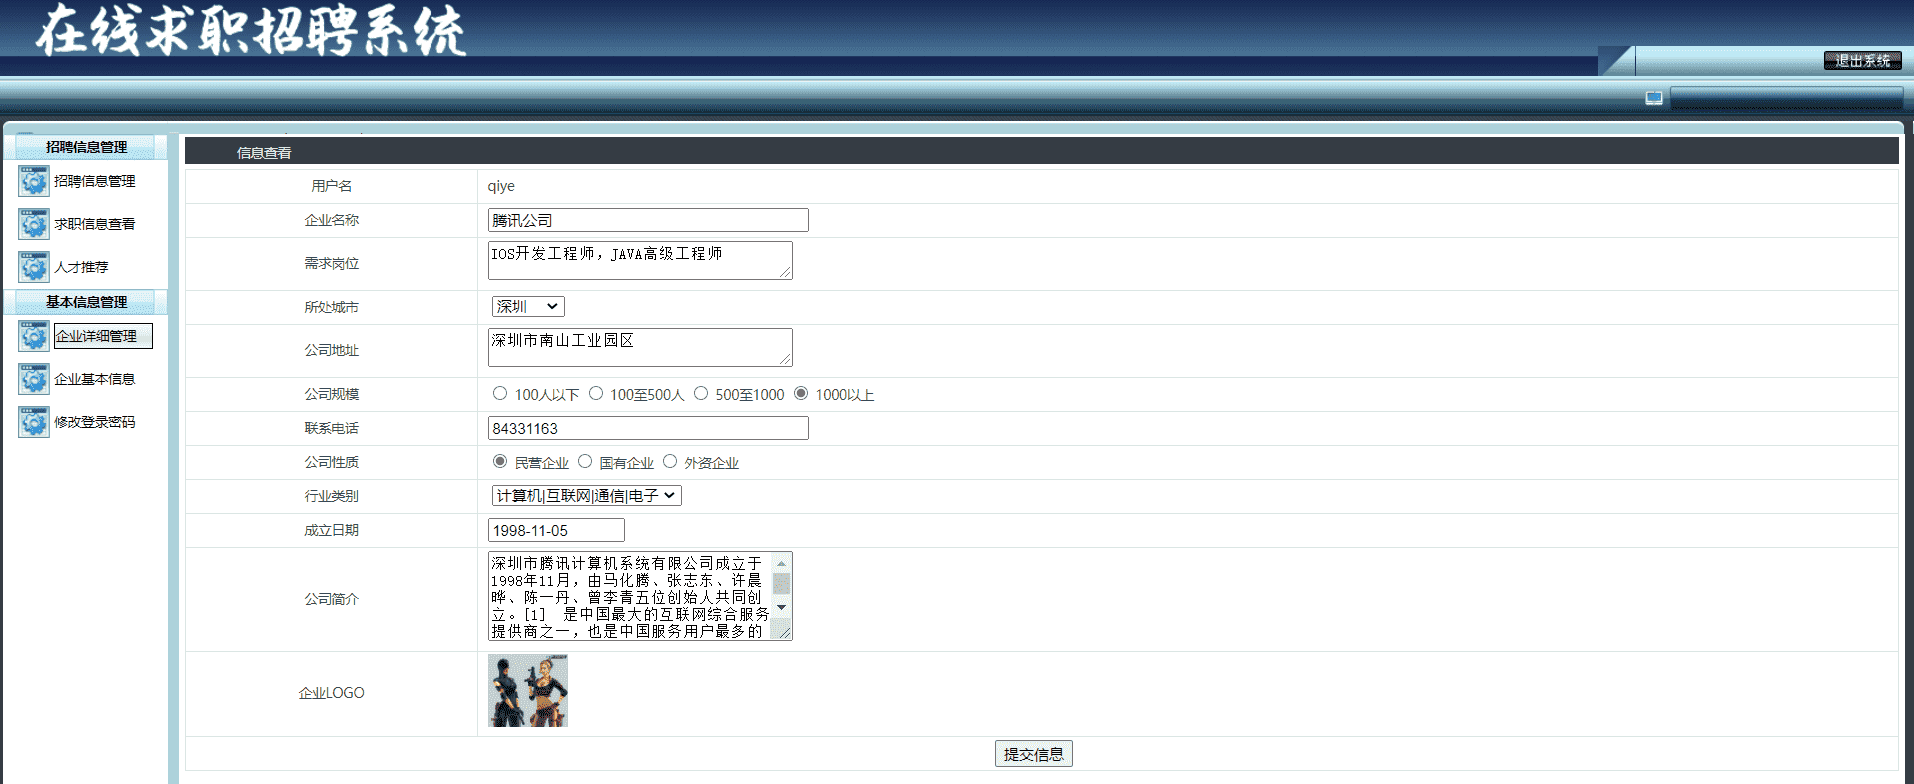Image resolution: width=1914 pixels, height=784 pixels.
Task: Click the gear icon beside 企业详细管理
Action: tap(33, 336)
